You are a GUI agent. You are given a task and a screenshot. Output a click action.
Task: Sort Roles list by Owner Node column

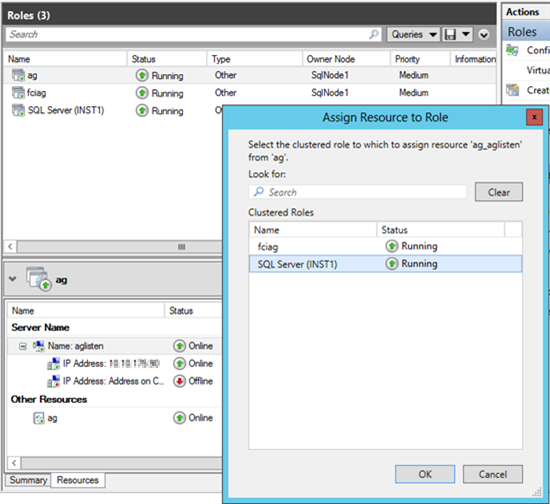pyautogui.click(x=347, y=59)
